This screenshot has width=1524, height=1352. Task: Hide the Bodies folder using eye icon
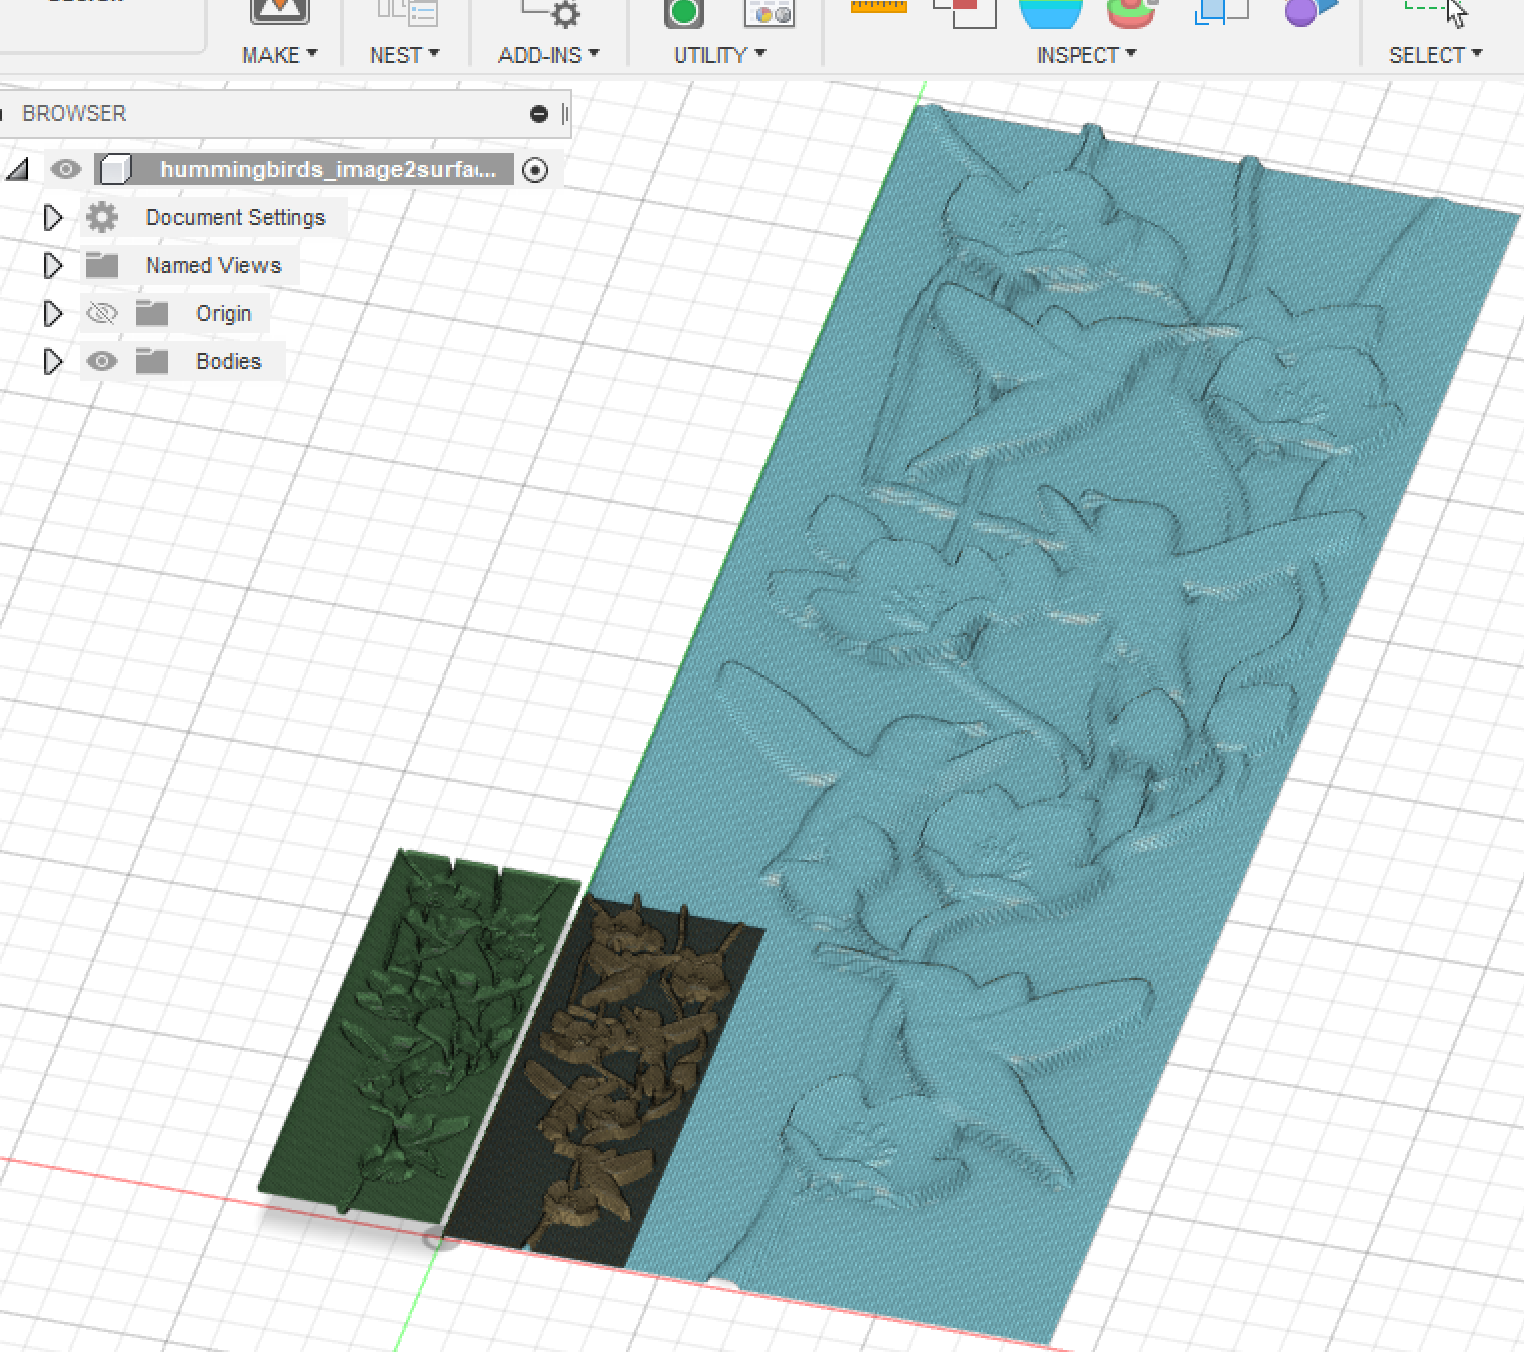click(x=101, y=361)
